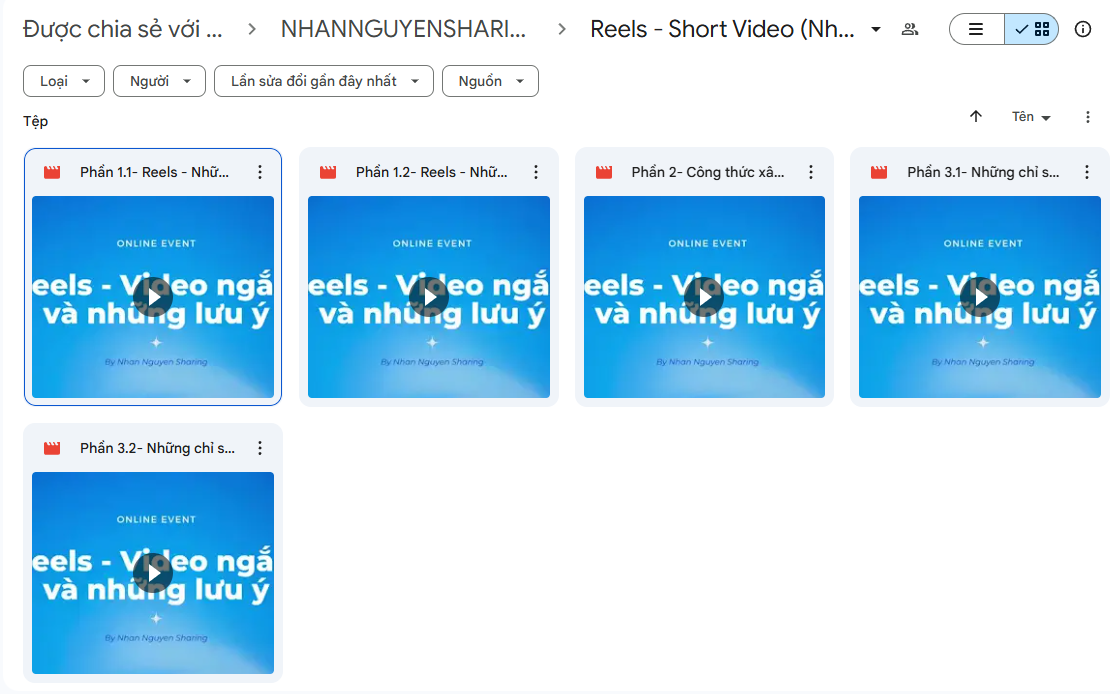Open the Reels - Short Video folder dropdown arrow
The height and width of the screenshot is (694, 1120).
point(875,29)
